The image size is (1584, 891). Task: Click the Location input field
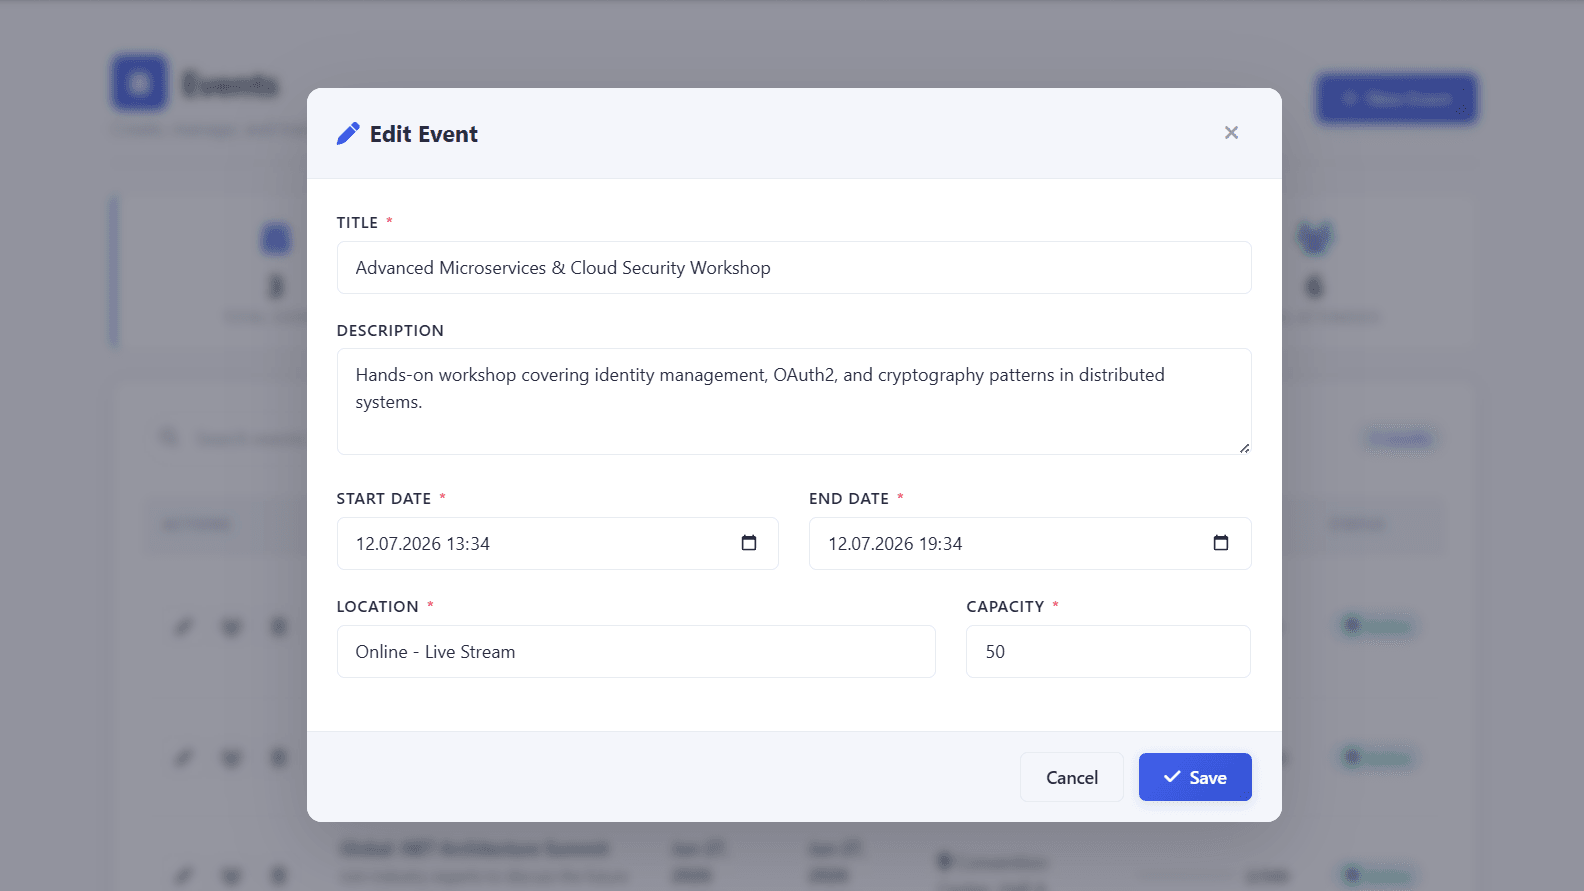click(x=636, y=652)
